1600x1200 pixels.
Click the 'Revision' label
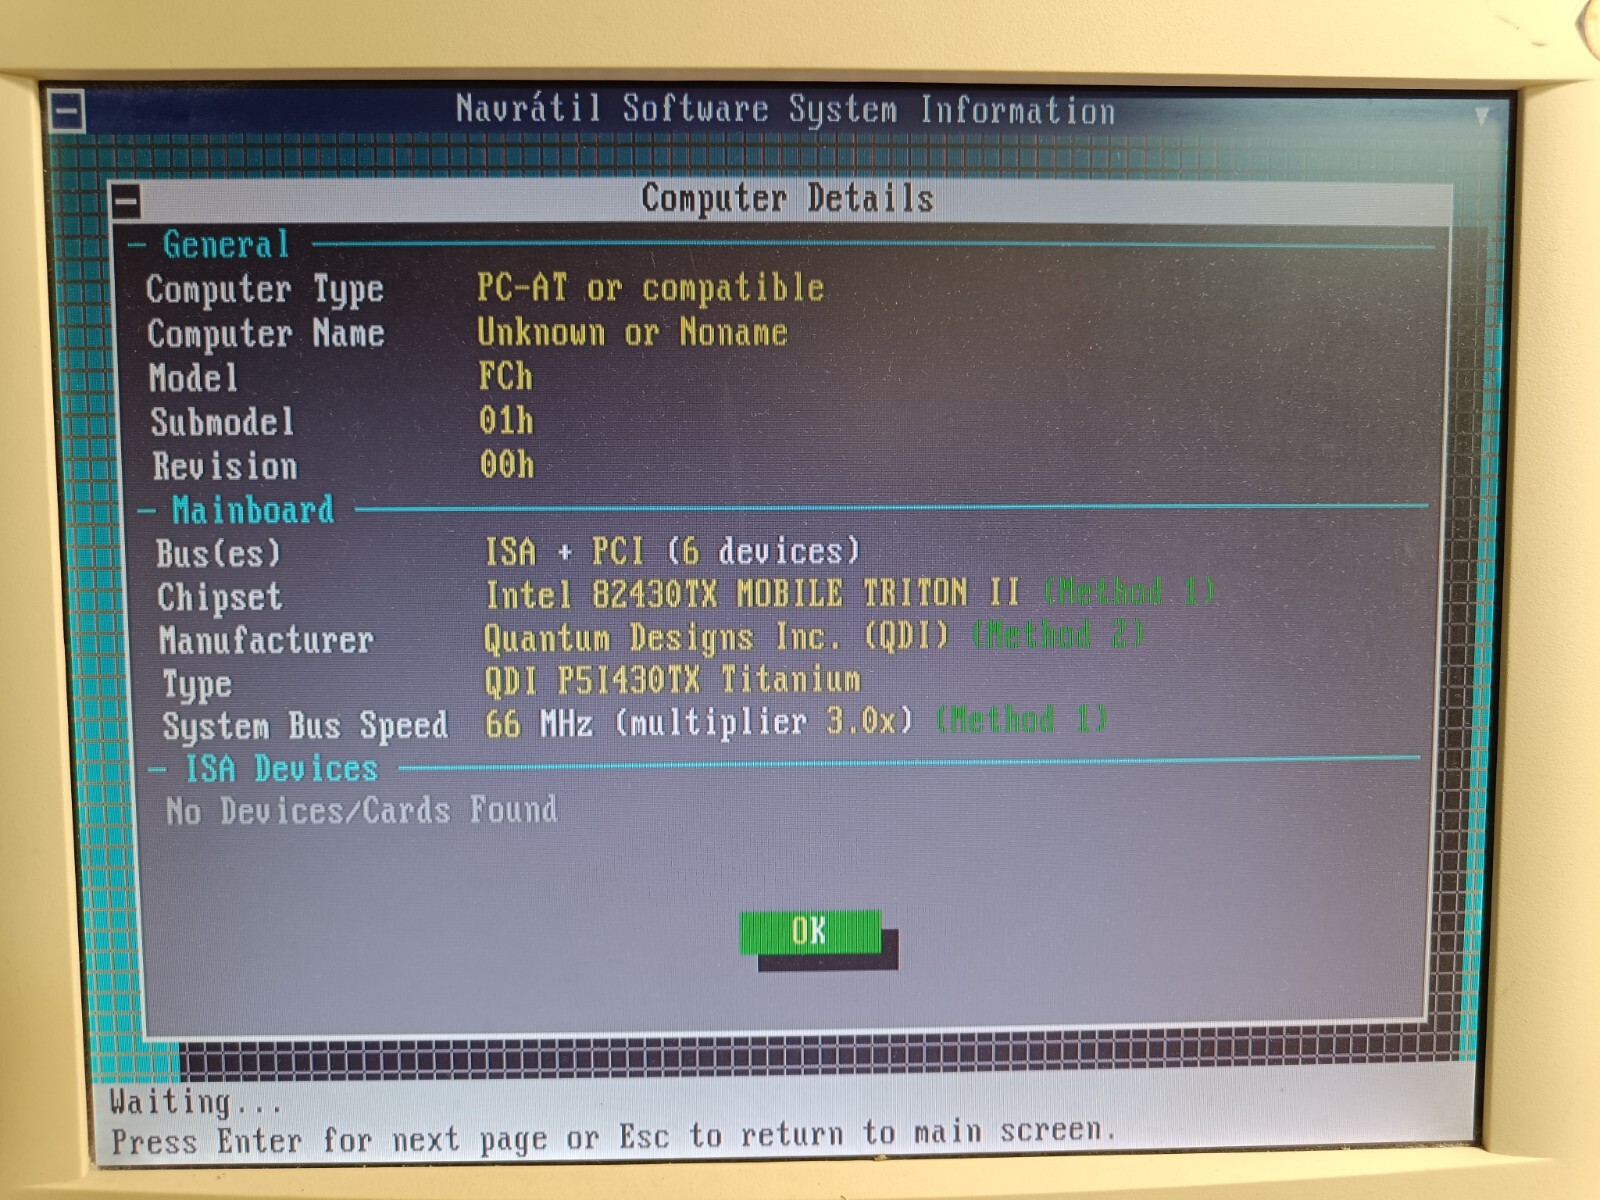225,466
